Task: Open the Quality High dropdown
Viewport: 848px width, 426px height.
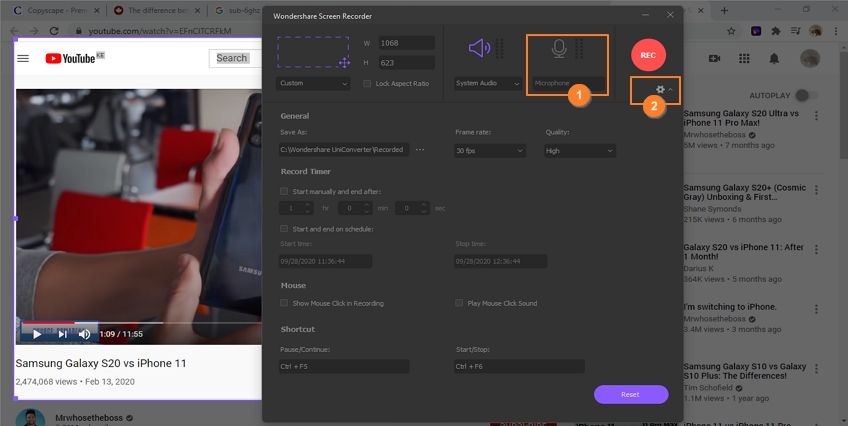Action: point(580,151)
